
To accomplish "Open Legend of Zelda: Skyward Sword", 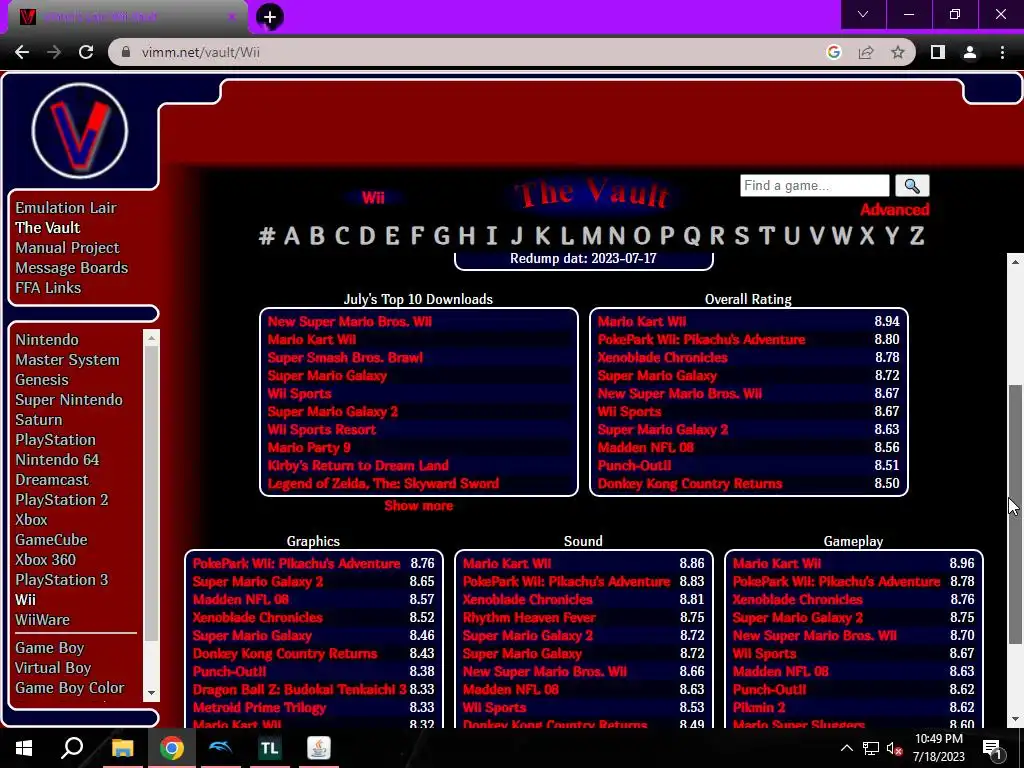I will (x=383, y=483).
